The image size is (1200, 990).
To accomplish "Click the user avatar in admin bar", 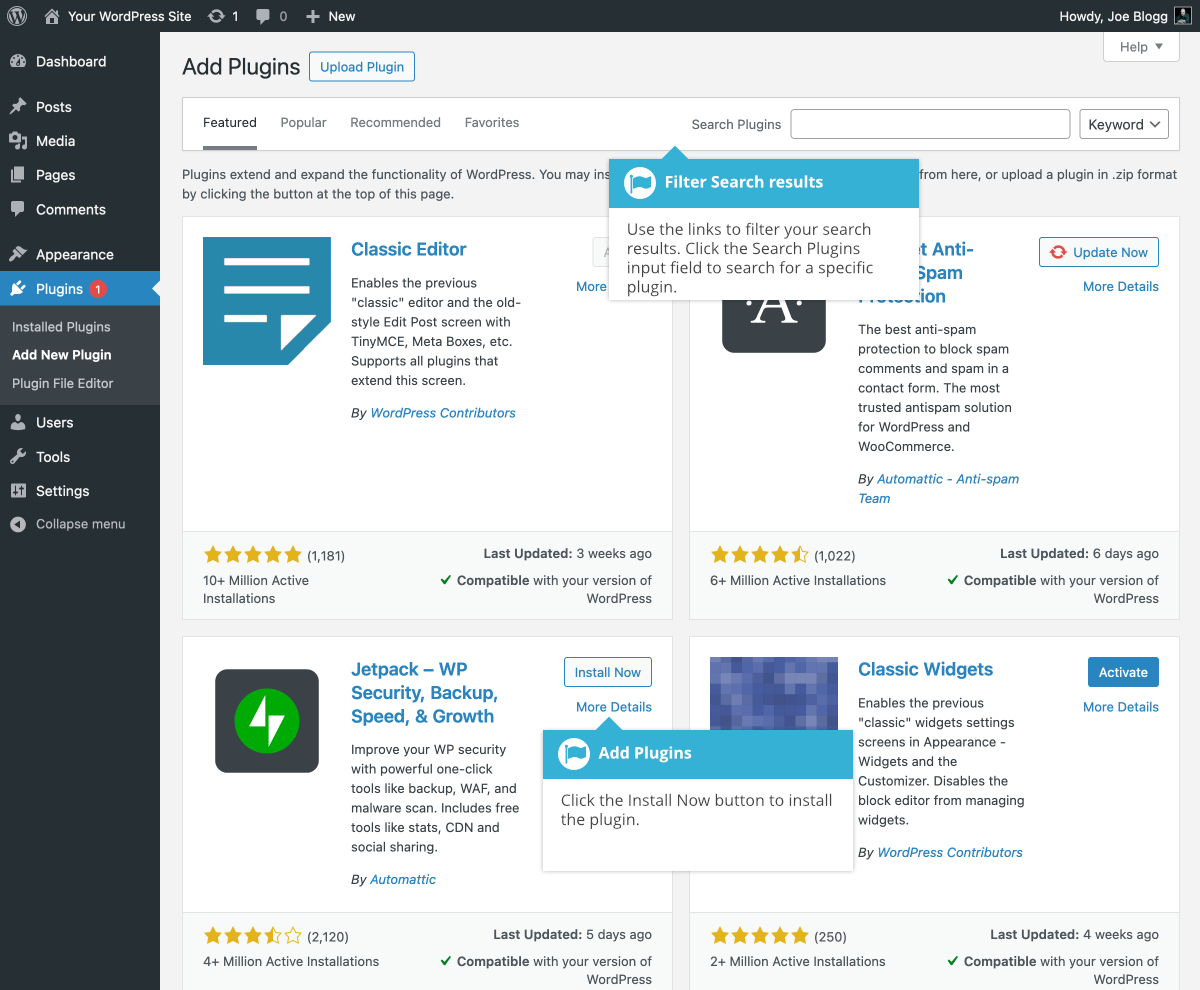I will [1182, 16].
